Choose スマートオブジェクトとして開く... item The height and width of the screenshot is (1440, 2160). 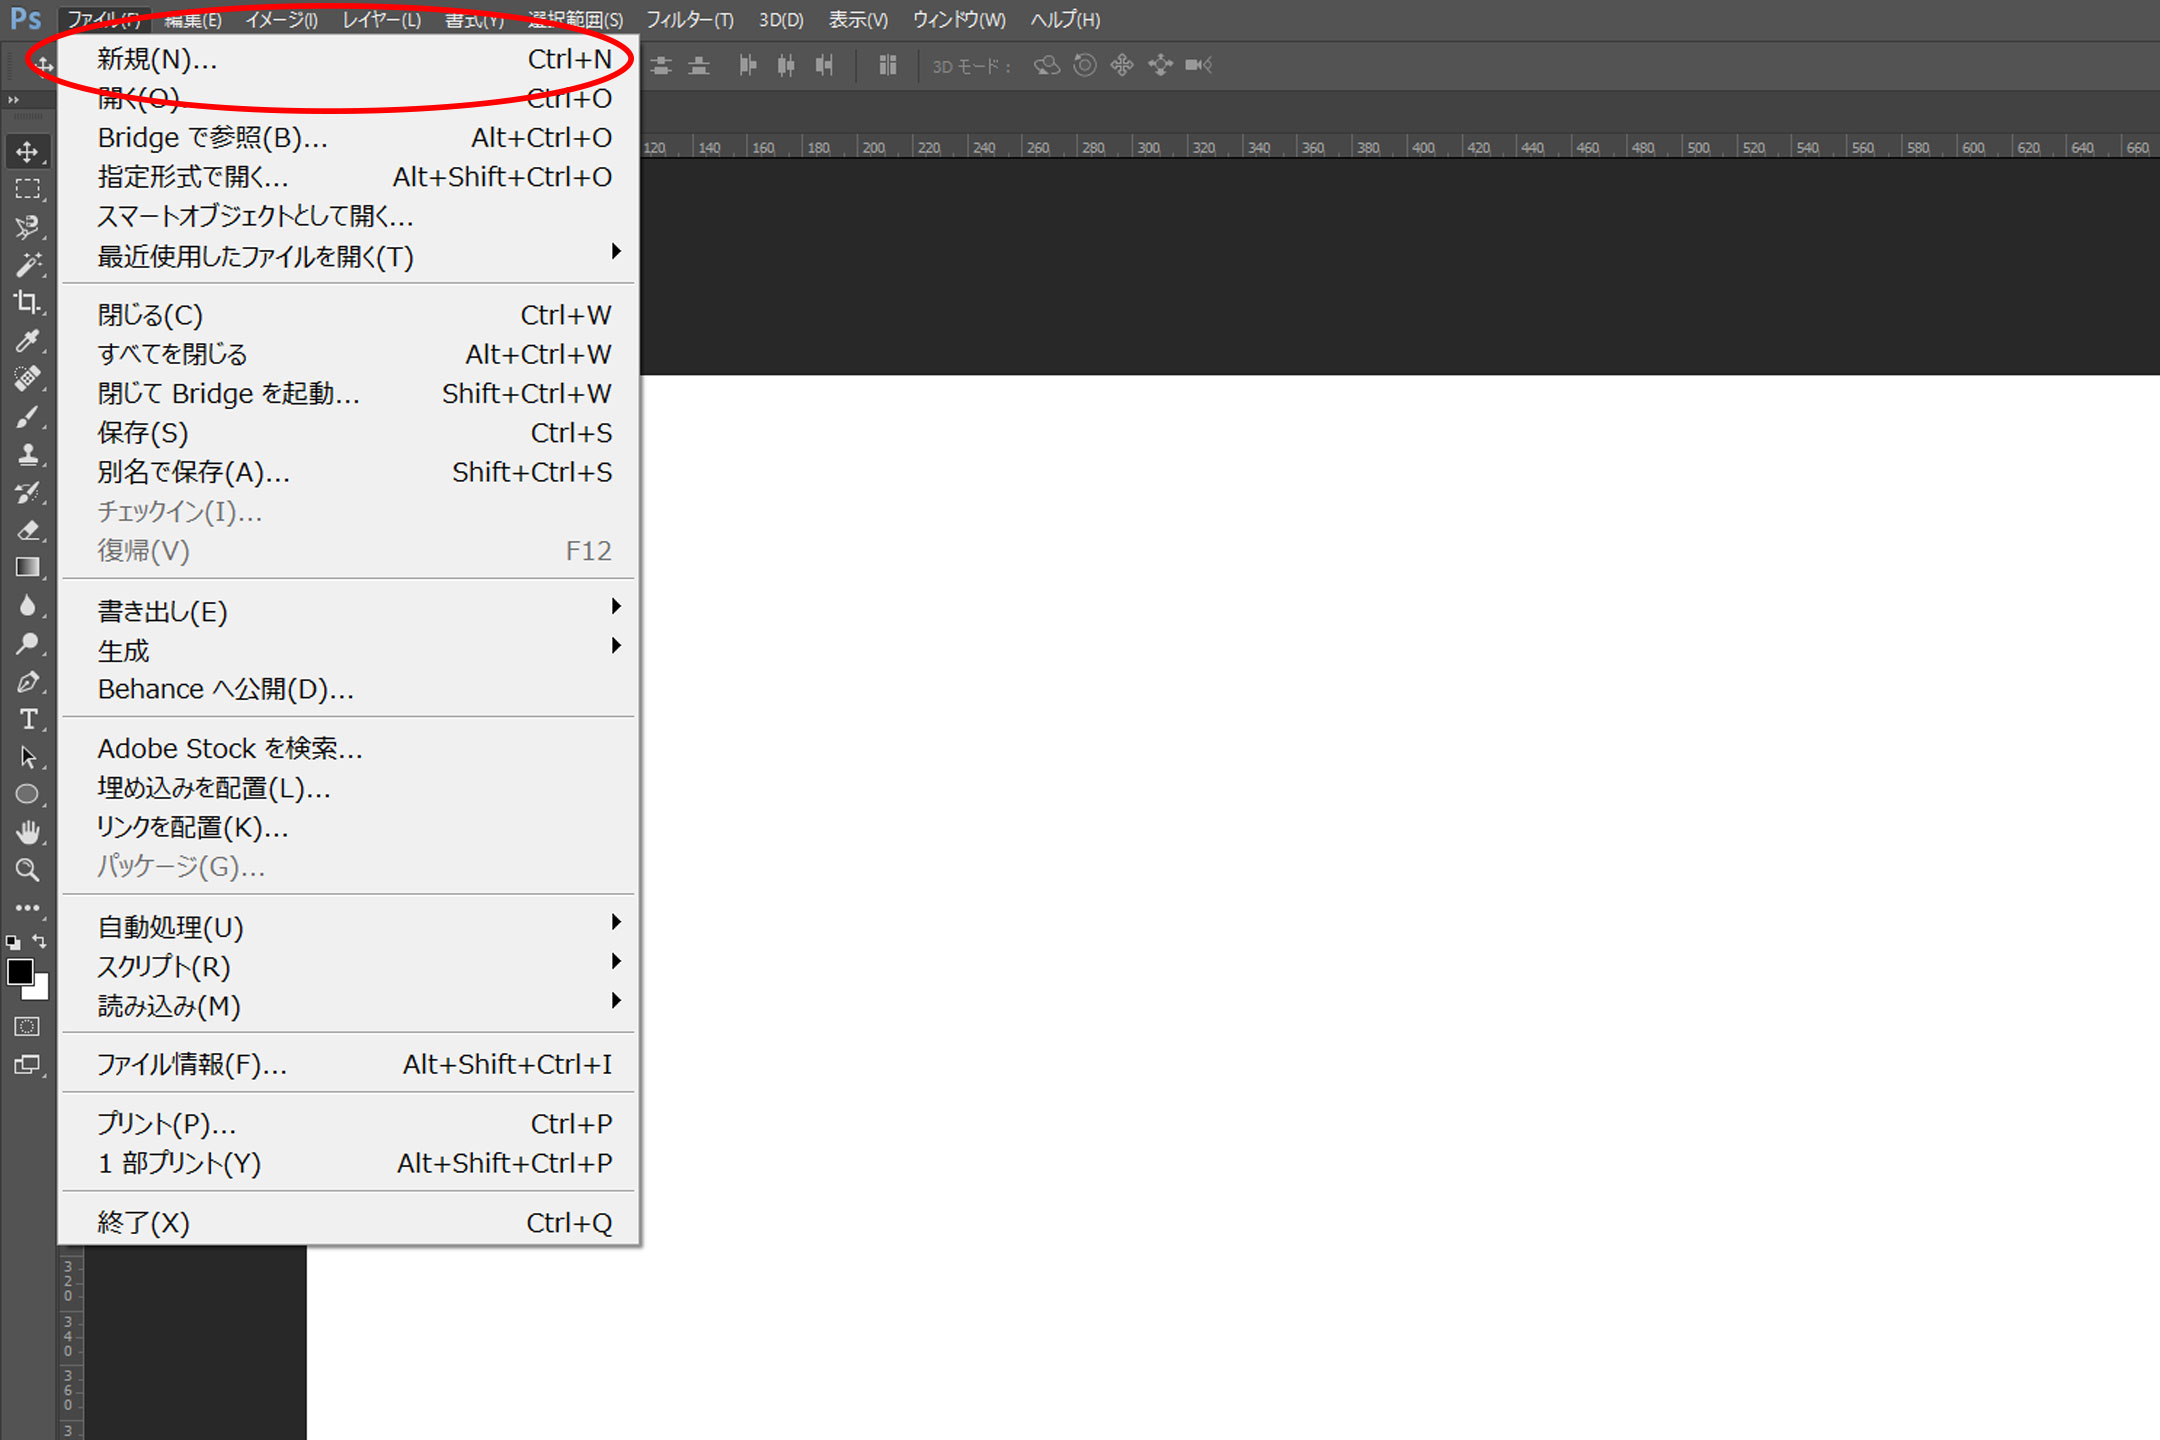tap(350, 216)
